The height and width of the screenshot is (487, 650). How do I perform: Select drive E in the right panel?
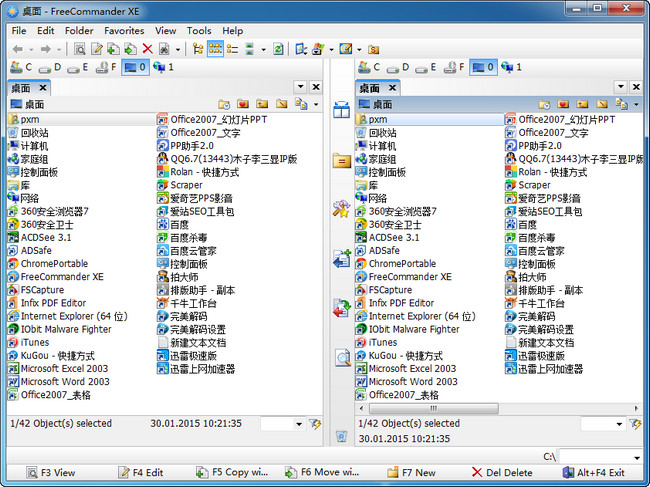point(426,67)
